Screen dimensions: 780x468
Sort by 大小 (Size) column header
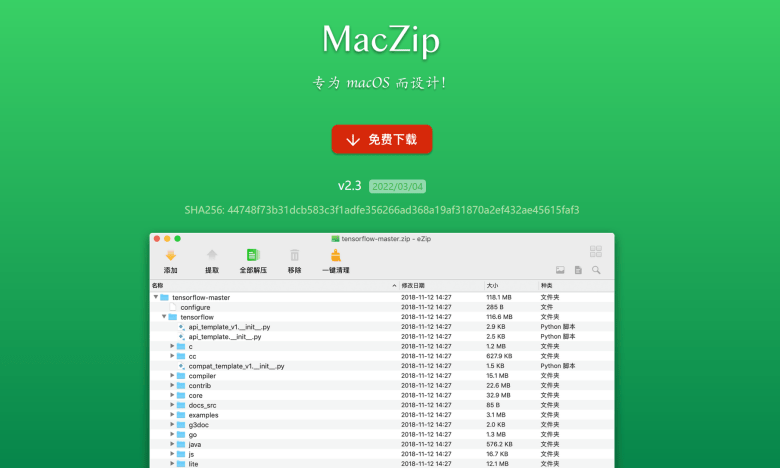tap(492, 285)
